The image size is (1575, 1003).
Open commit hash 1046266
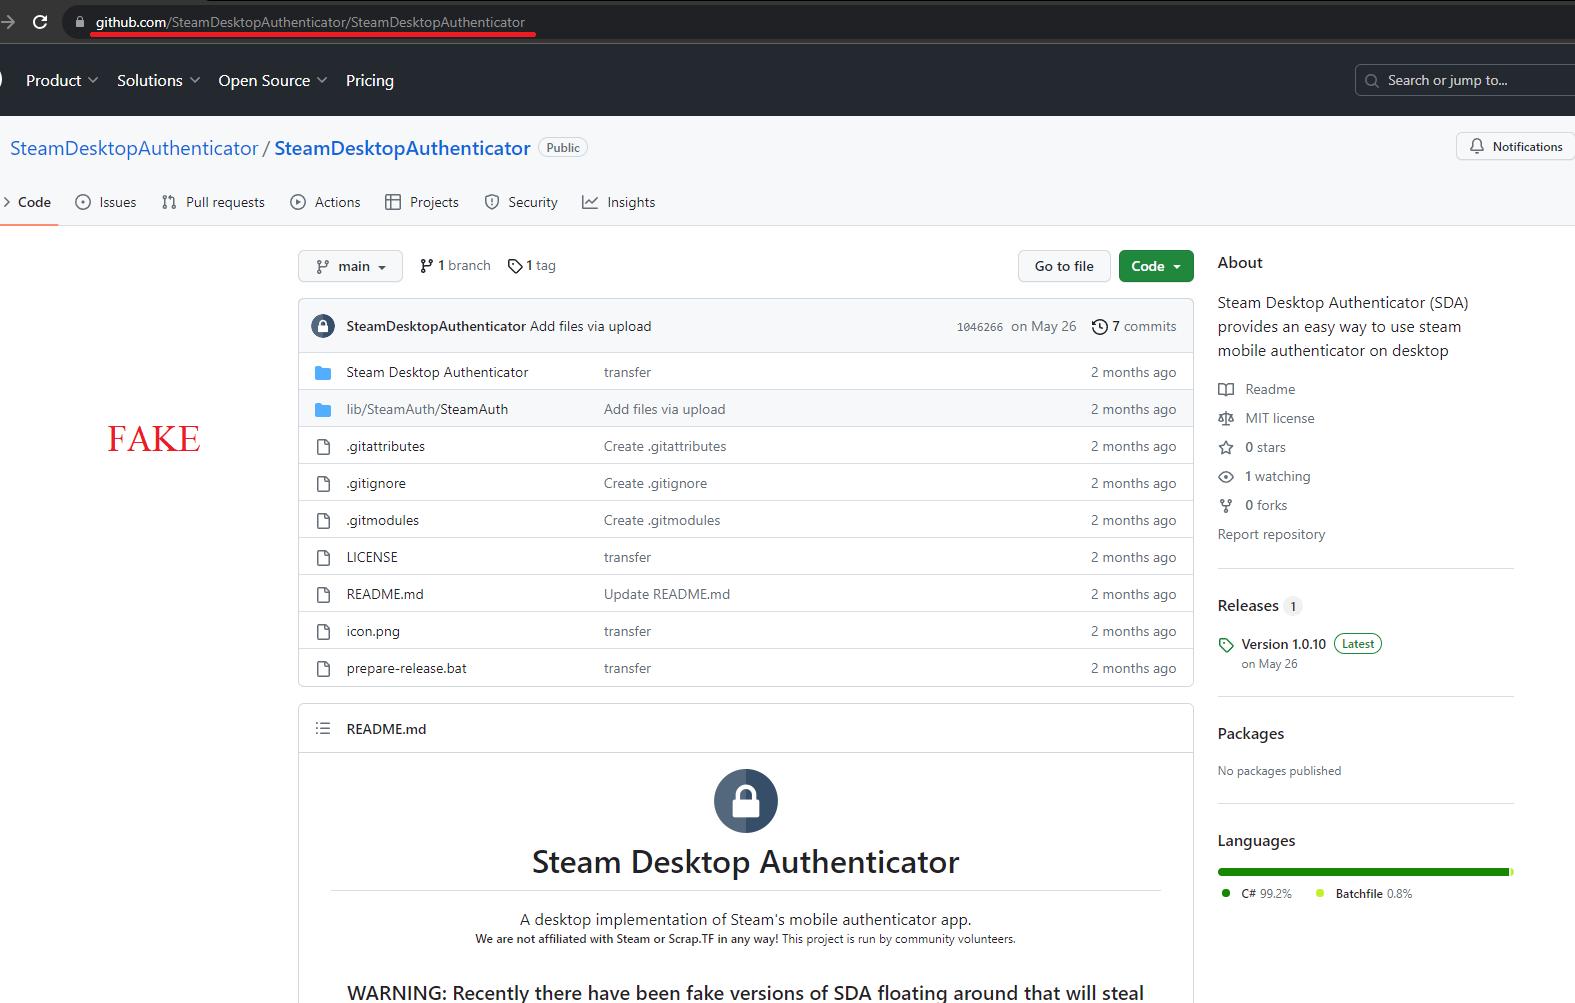pos(980,327)
